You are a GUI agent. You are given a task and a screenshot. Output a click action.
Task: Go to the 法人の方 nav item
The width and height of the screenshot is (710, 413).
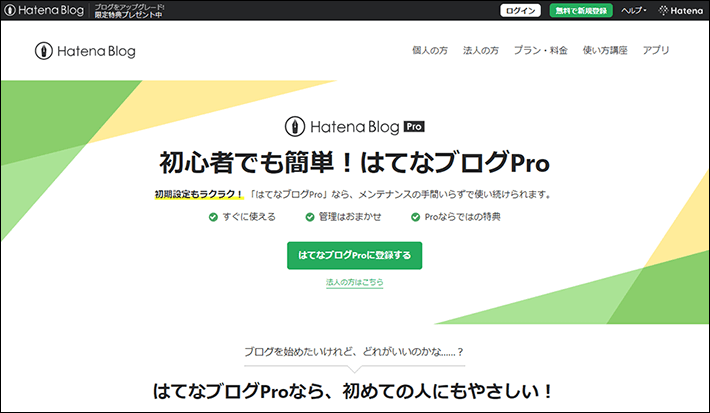480,50
